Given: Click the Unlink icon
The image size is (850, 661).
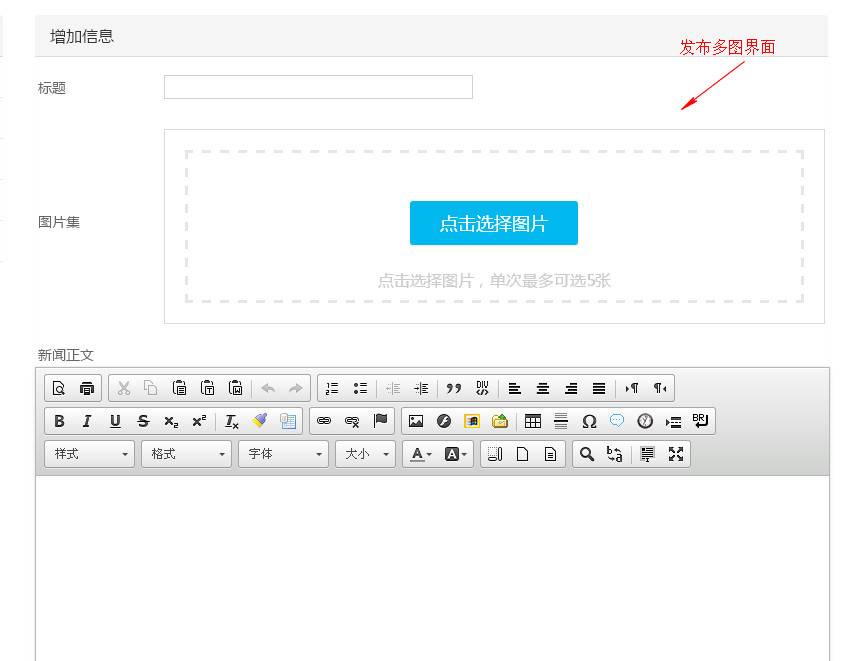Looking at the screenshot, I should point(352,421).
